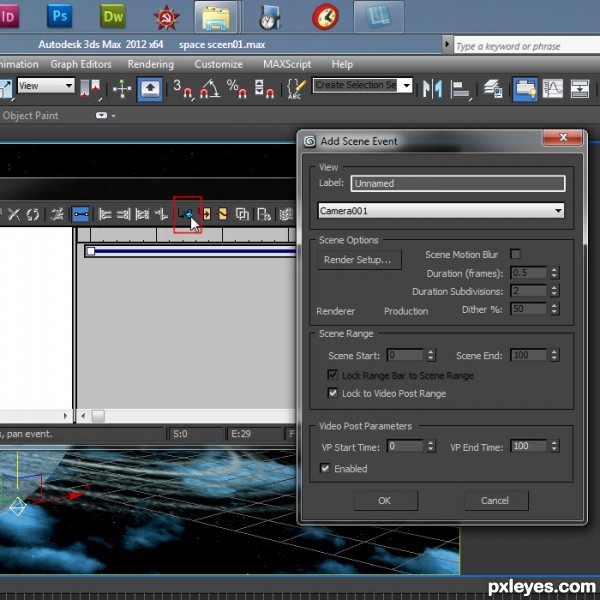This screenshot has width=600, height=600.
Task: Click the Add Image Layer Event icon
Action: pos(242,214)
